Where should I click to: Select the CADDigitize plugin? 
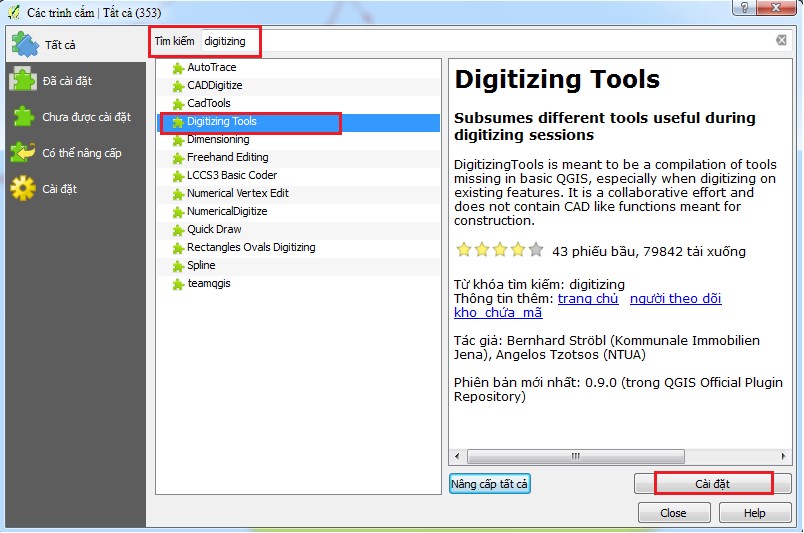coord(298,85)
